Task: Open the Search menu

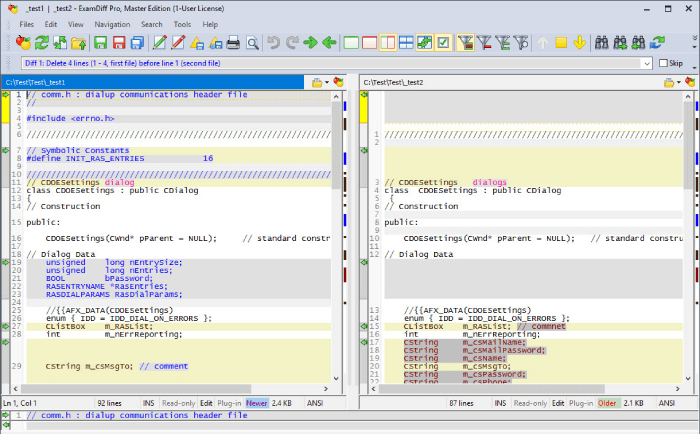Action: pyautogui.click(x=152, y=25)
